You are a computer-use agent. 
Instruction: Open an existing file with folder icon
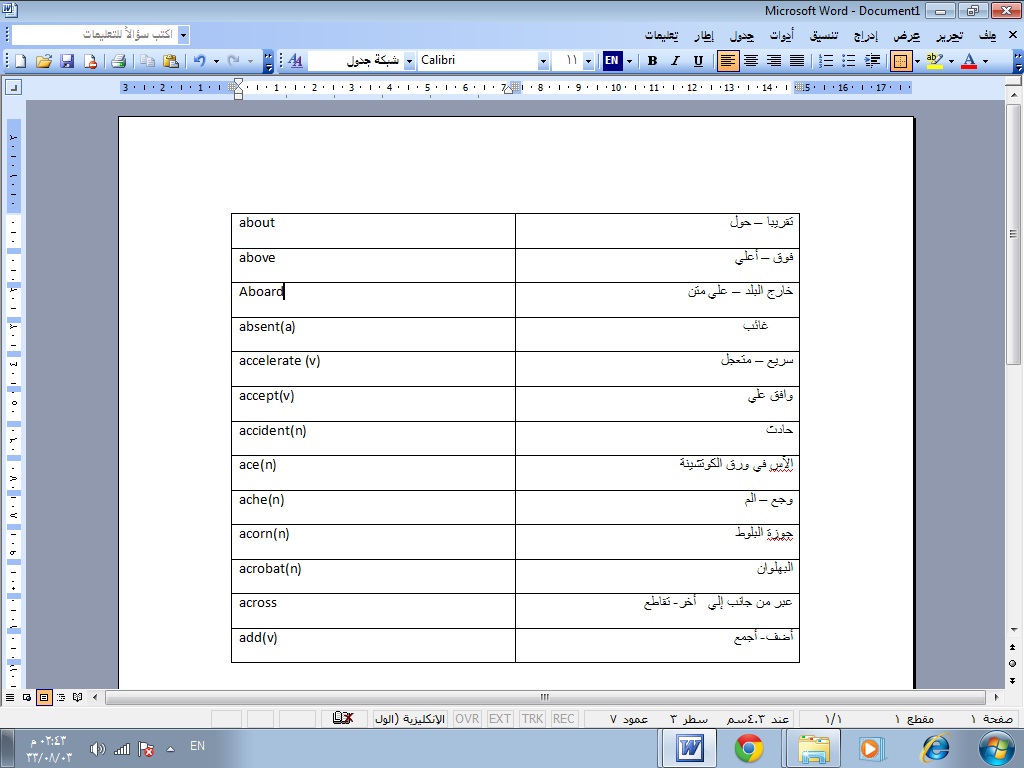[44, 61]
